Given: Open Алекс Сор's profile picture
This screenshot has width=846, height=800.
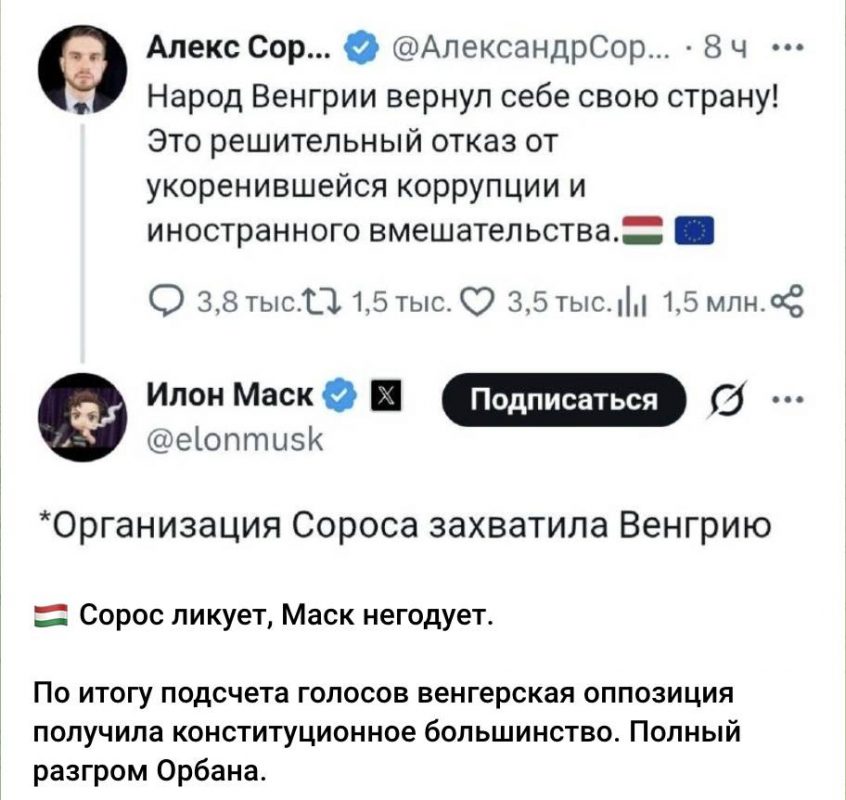Looking at the screenshot, I should click(x=81, y=71).
